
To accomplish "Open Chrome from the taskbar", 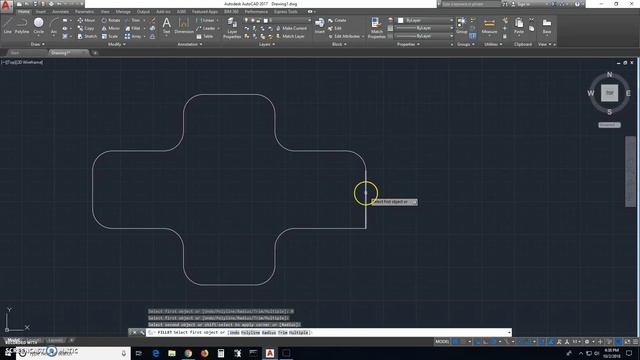I will (x=188, y=353).
